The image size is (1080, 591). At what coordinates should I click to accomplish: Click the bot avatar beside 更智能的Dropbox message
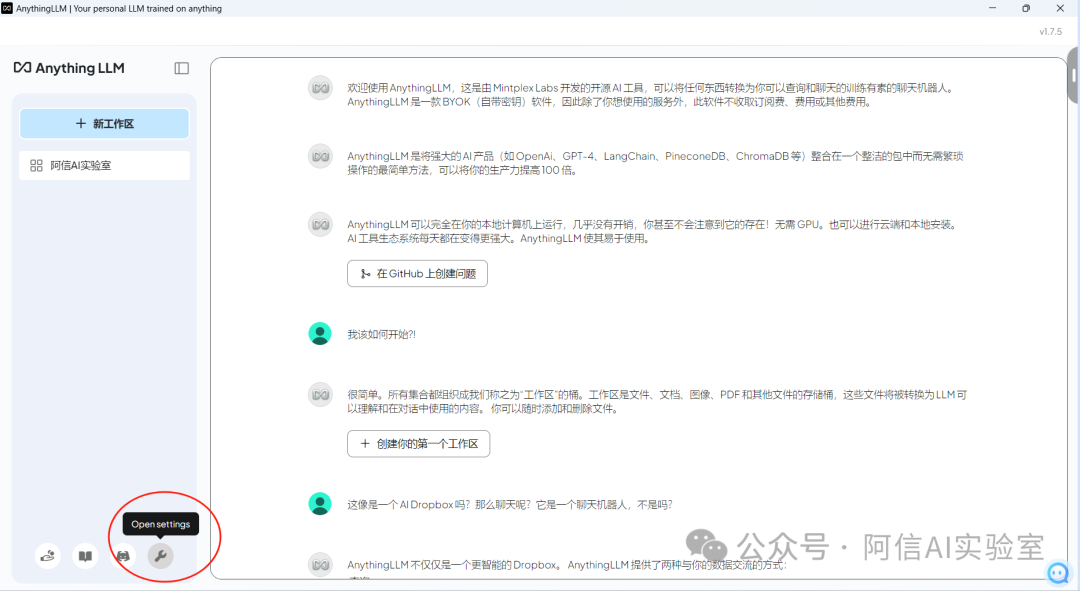320,565
